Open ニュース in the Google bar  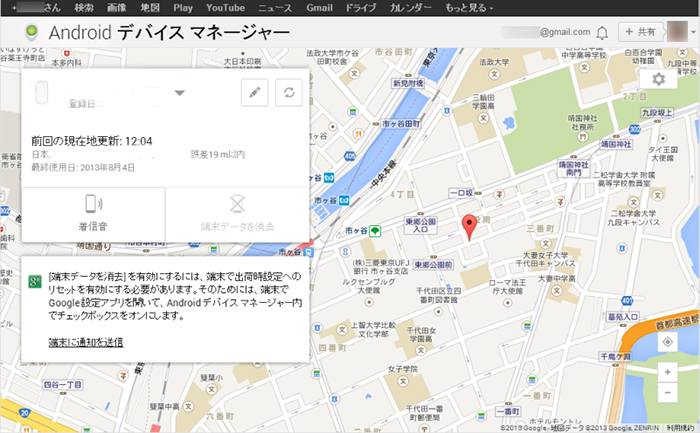(x=275, y=8)
